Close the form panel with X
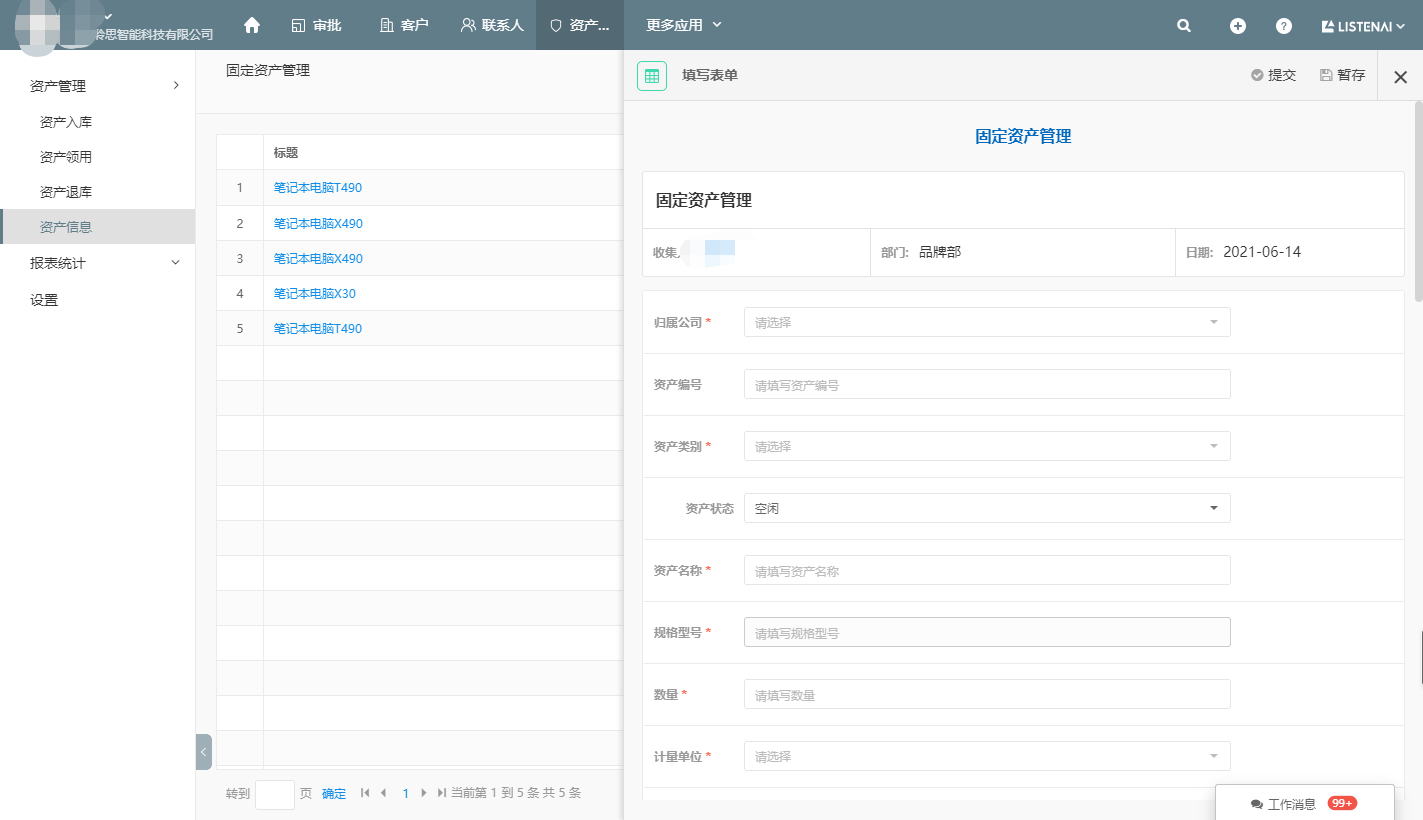 point(1400,76)
